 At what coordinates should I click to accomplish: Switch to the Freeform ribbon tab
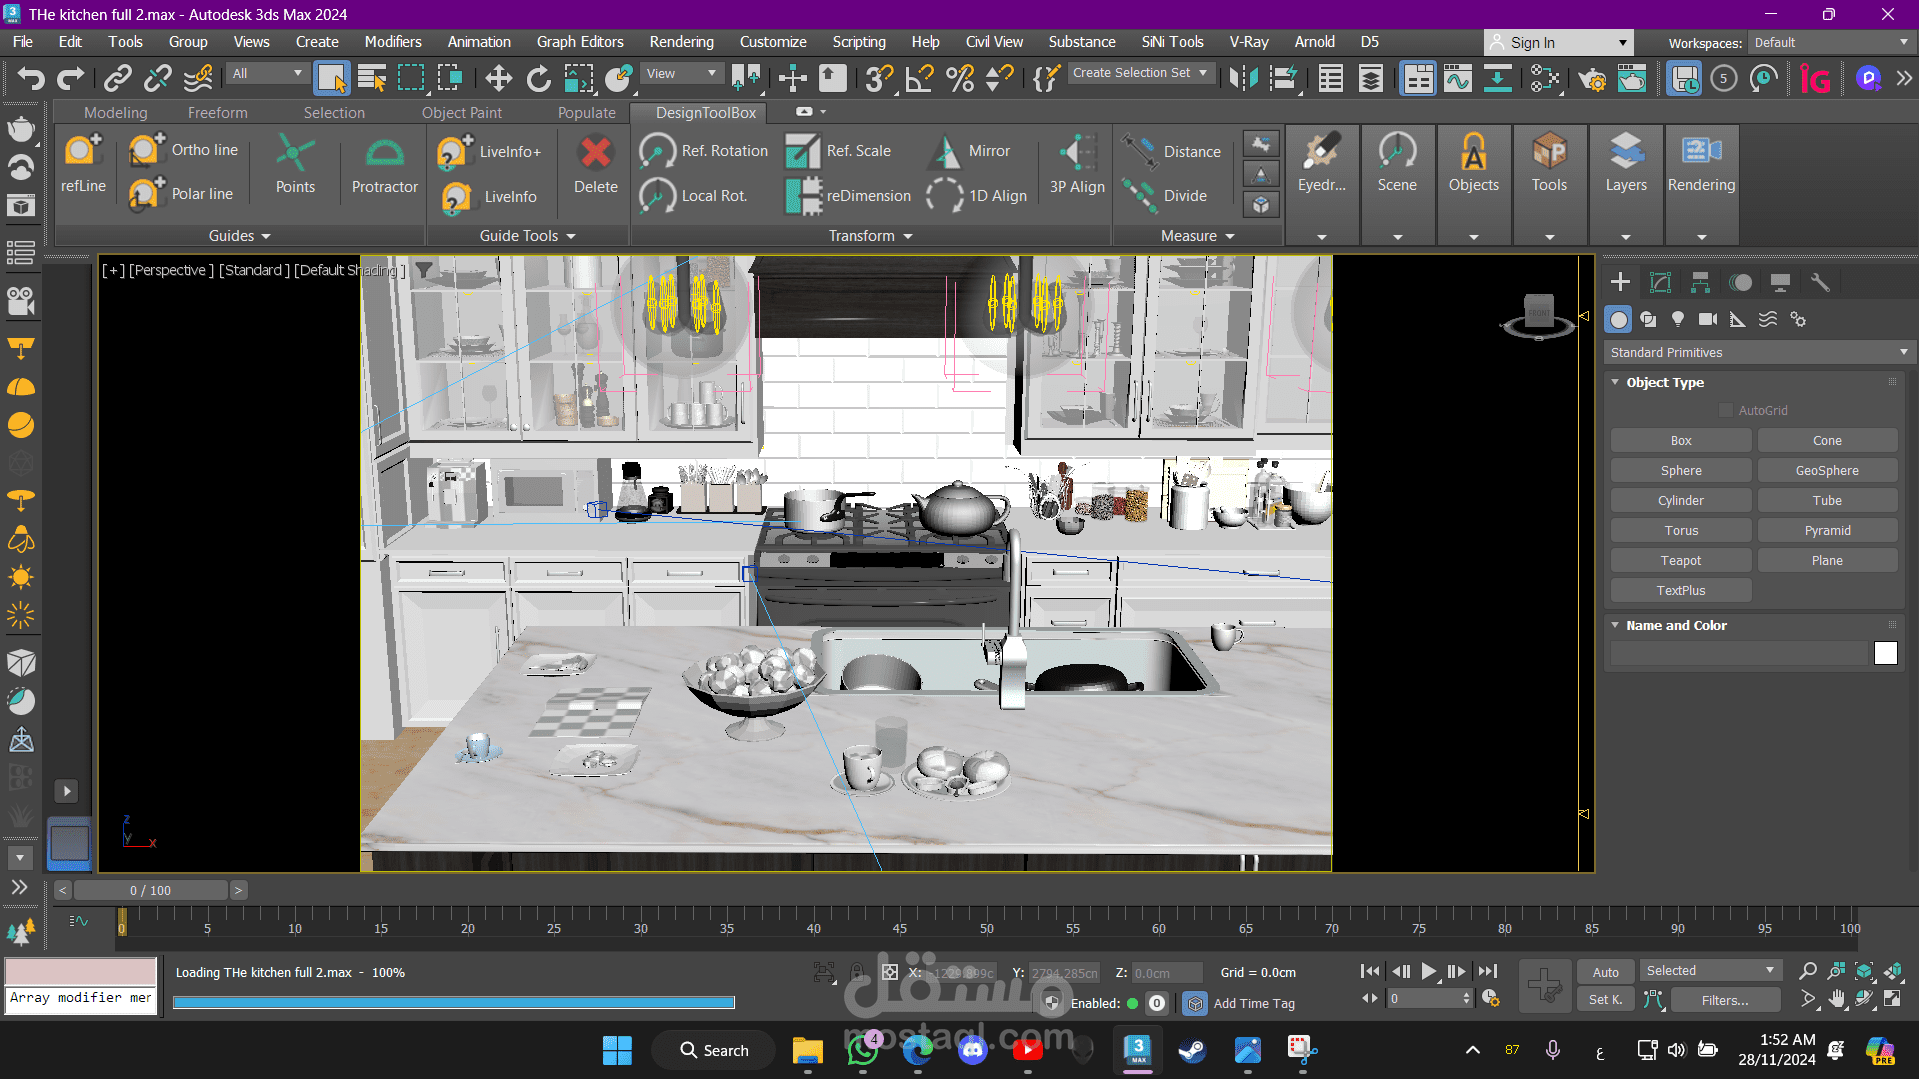[x=217, y=113]
